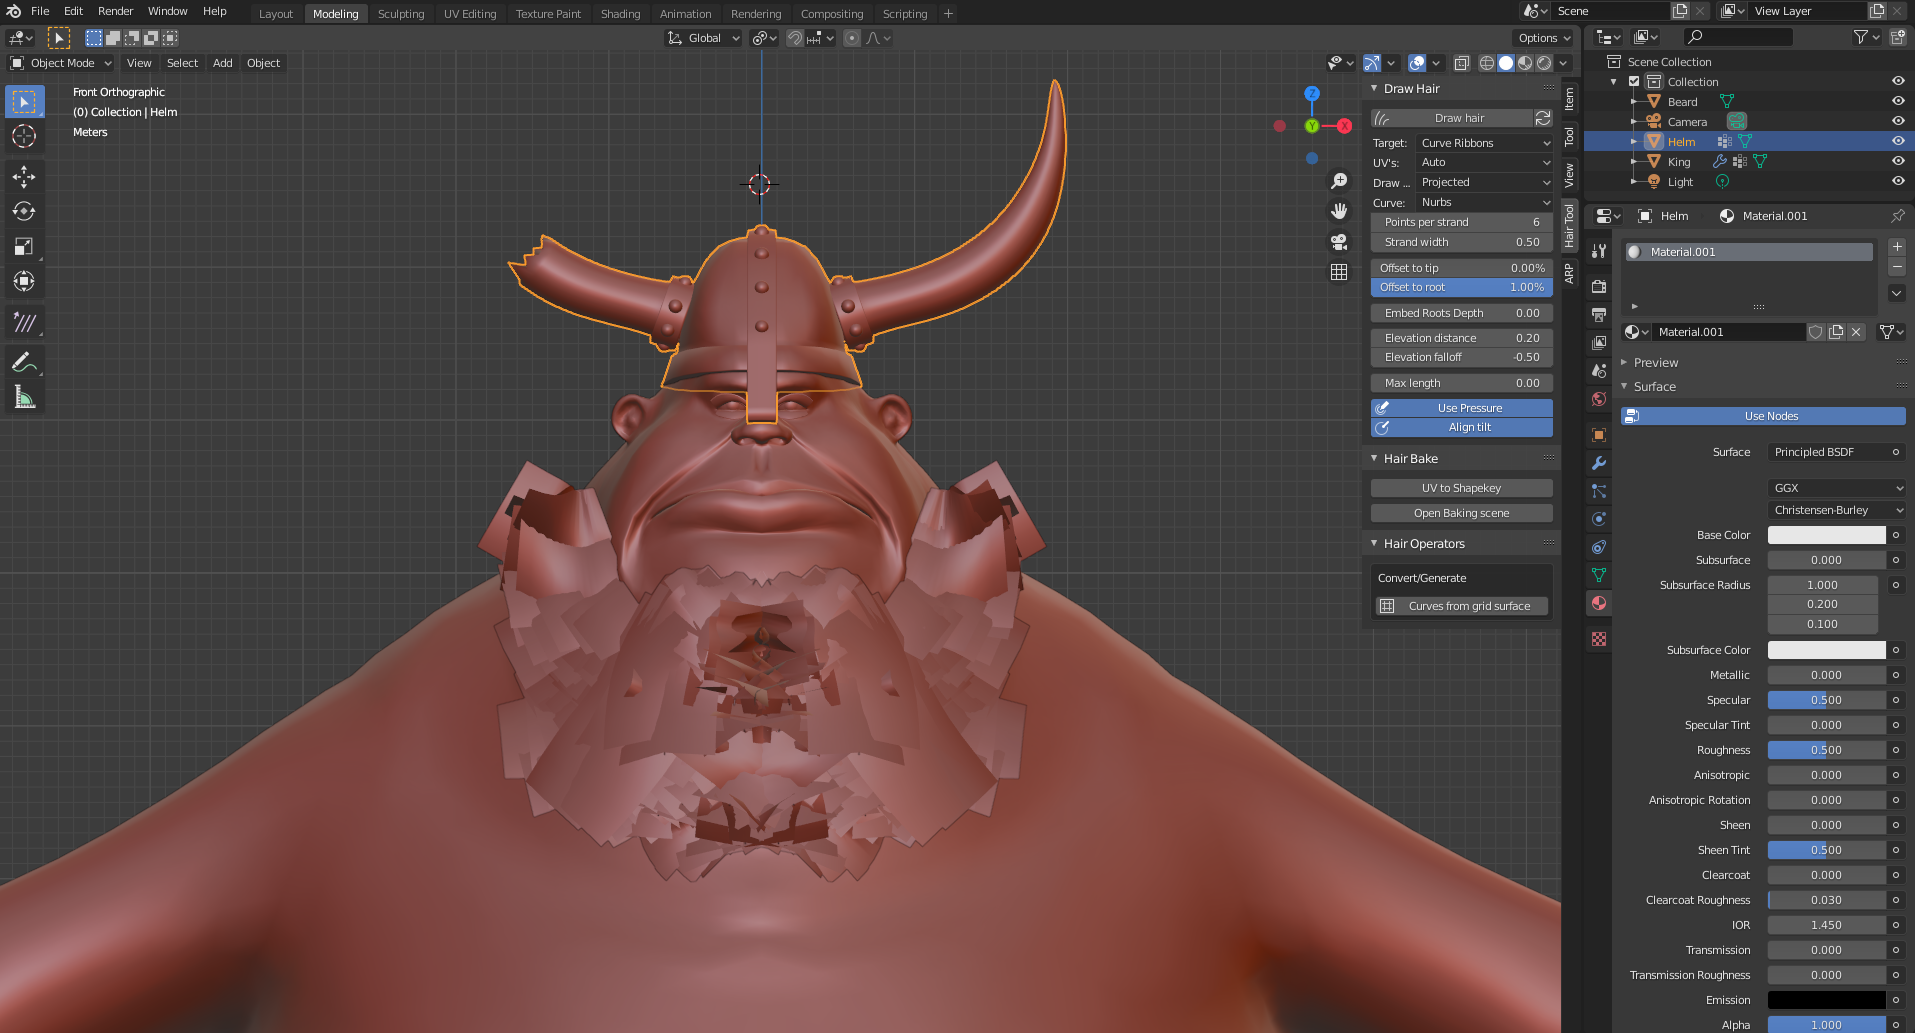Click the Draw hair refresh icon
The image size is (1915, 1033).
[1543, 118]
